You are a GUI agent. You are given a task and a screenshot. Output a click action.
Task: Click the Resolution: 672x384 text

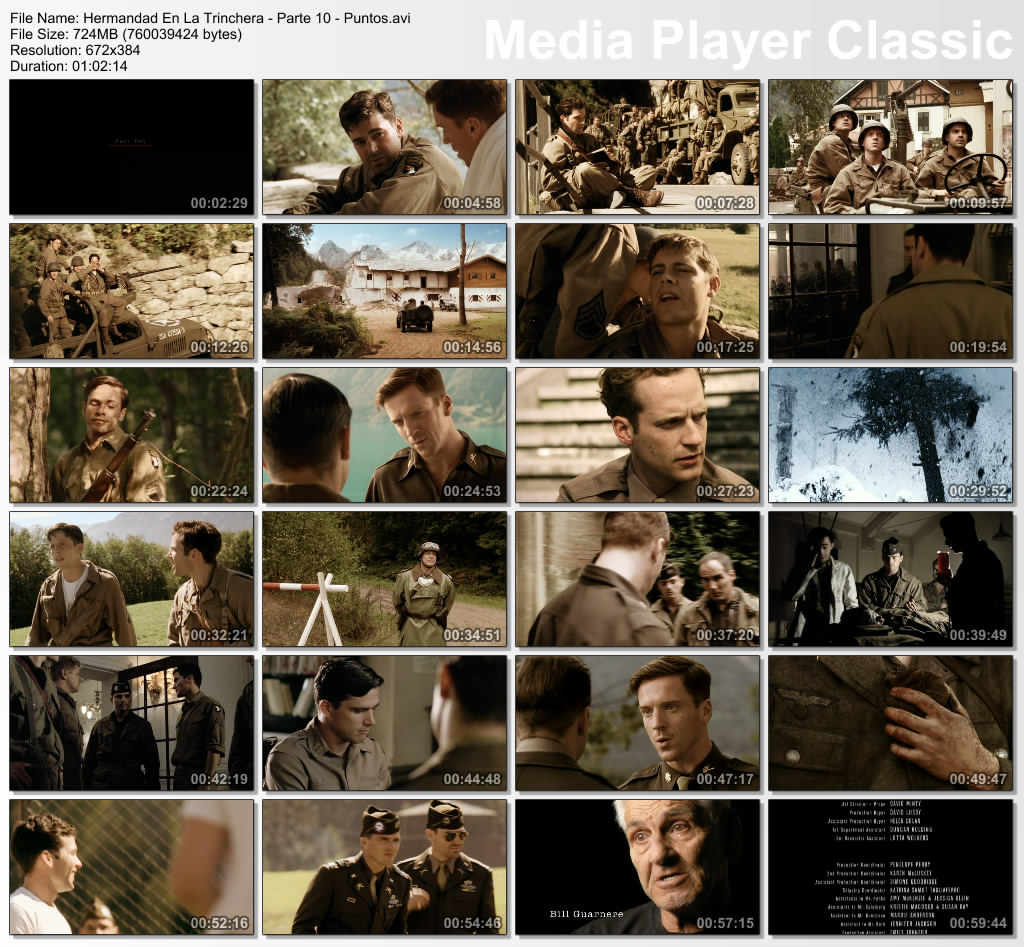point(75,50)
